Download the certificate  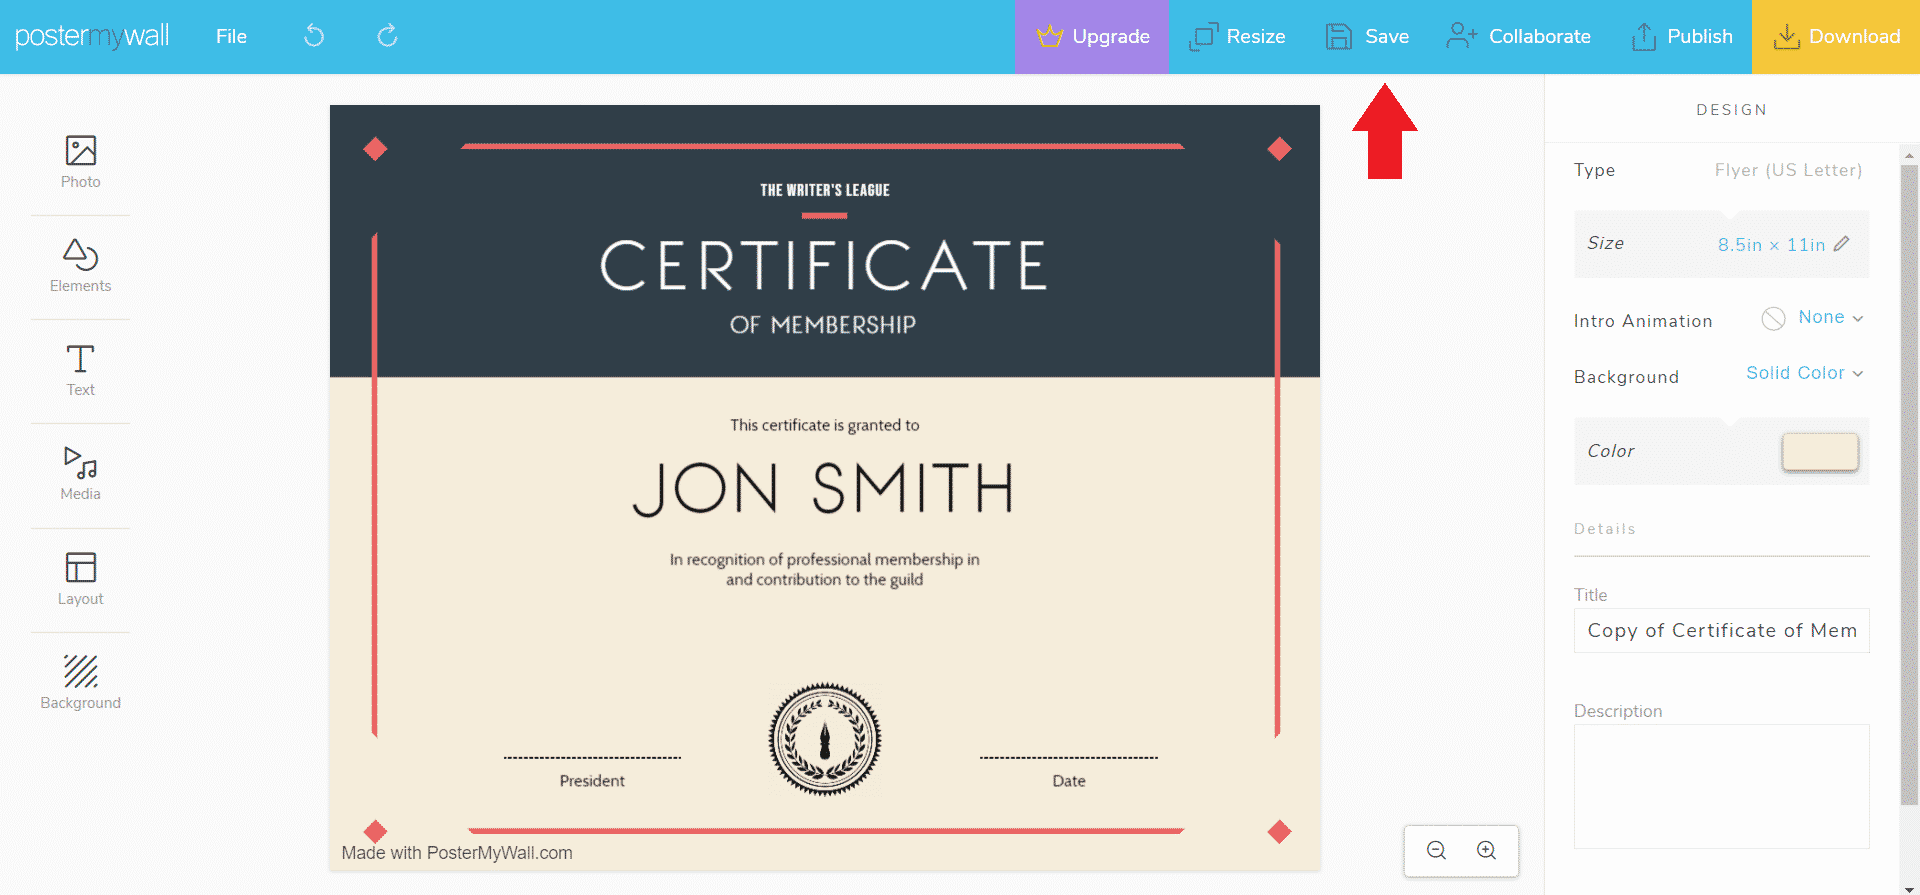[x=1836, y=37]
